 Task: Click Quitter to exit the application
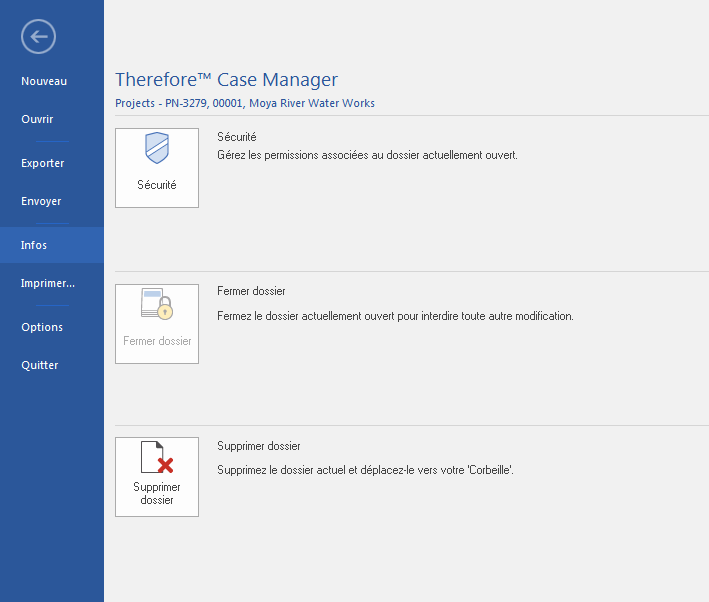click(x=40, y=365)
